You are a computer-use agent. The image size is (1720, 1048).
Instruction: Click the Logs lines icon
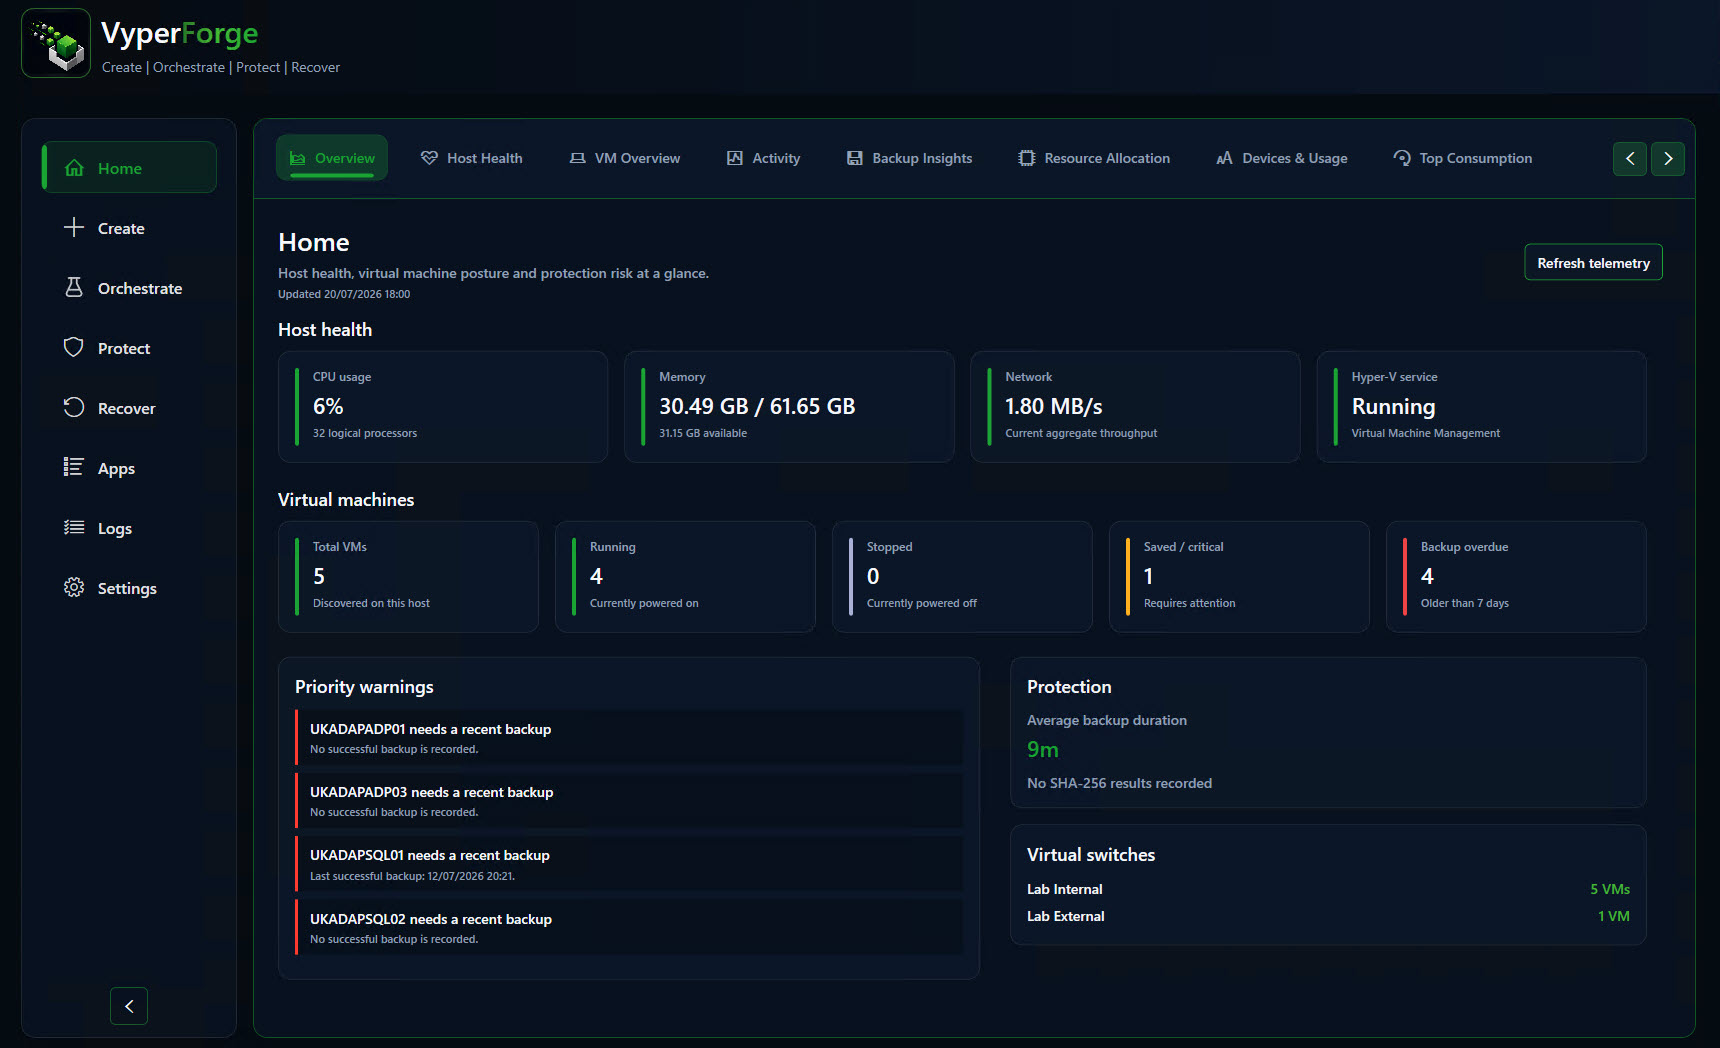pyautogui.click(x=74, y=527)
